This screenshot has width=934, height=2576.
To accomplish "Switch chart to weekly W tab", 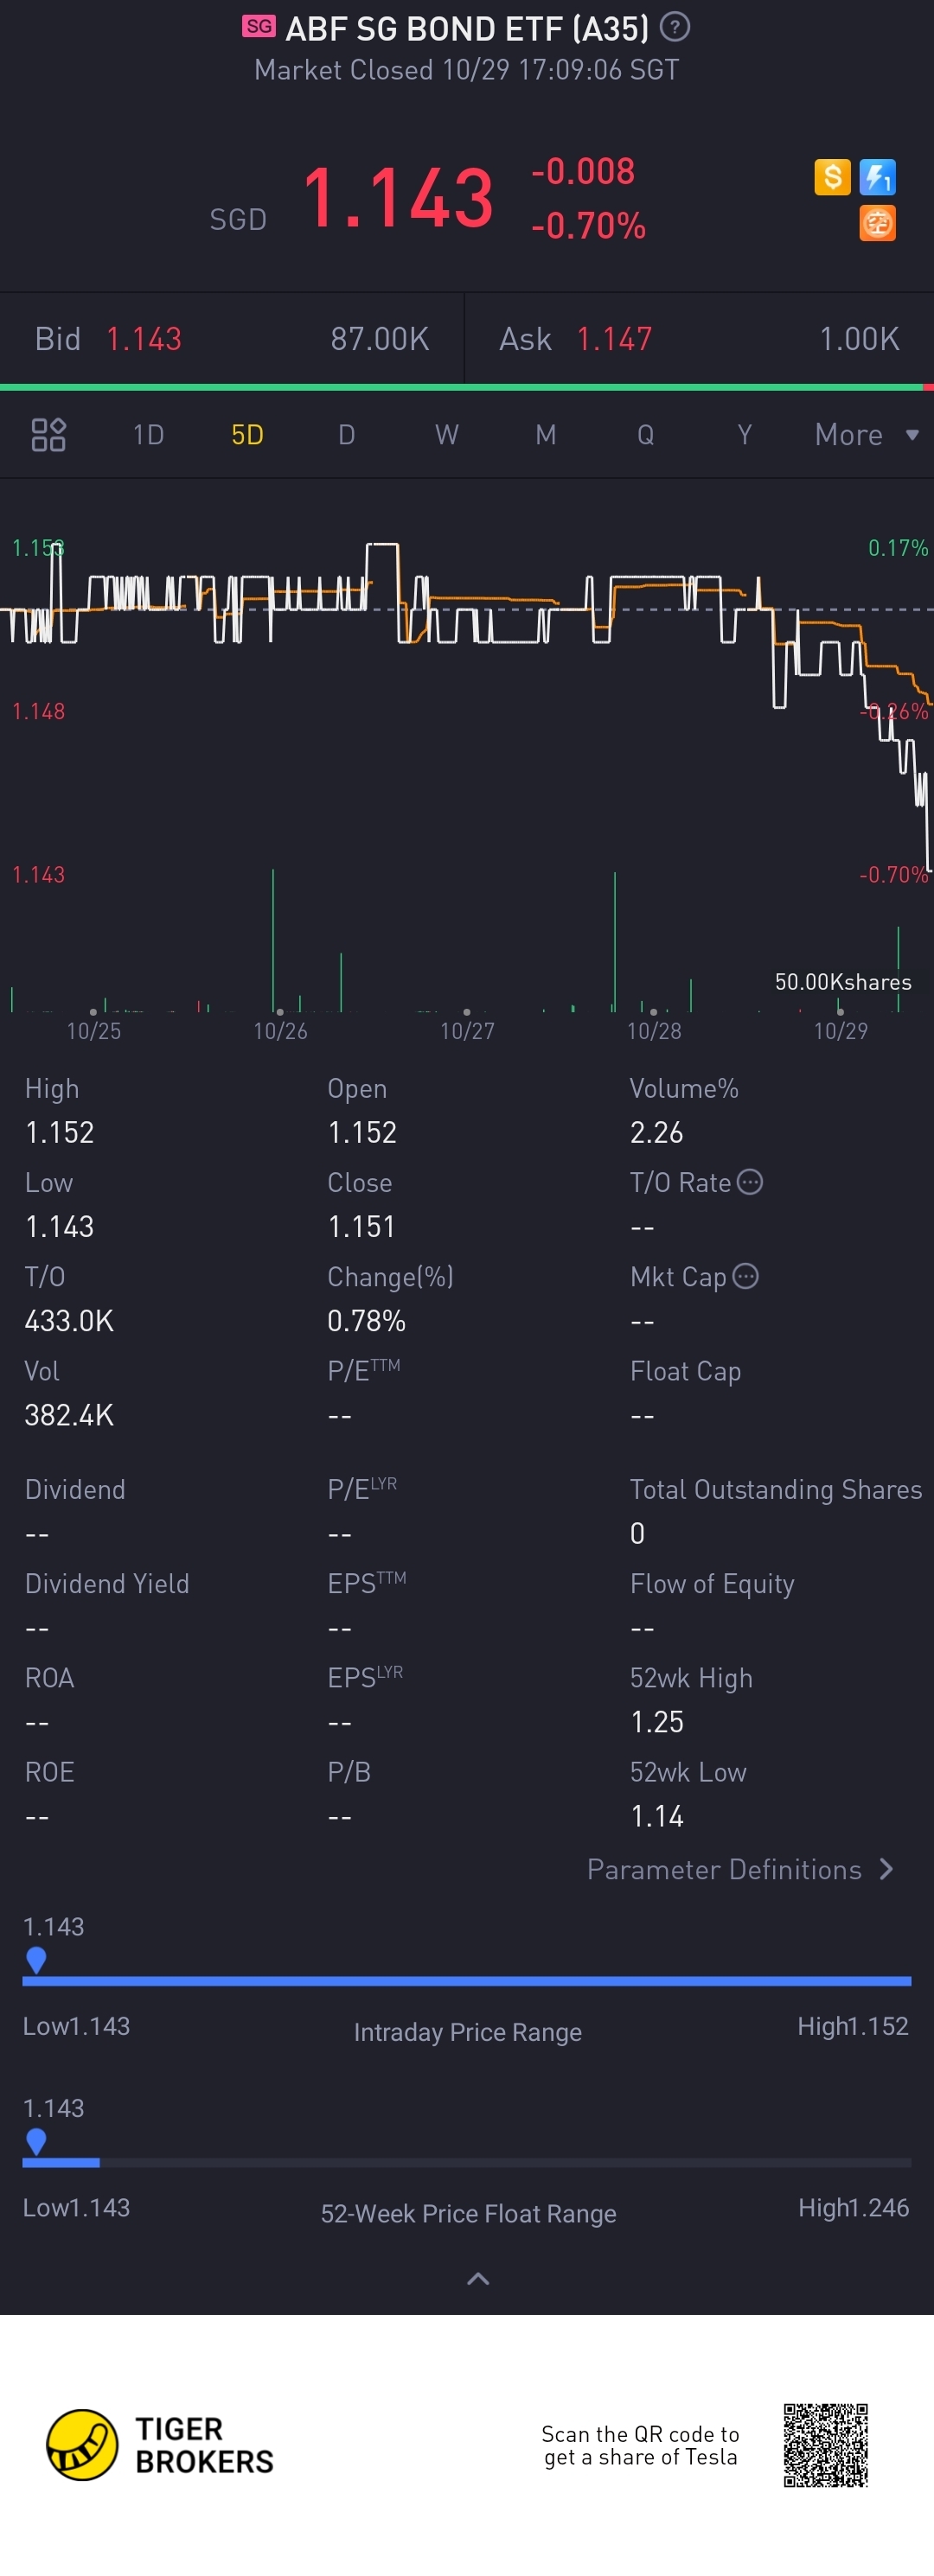I will [446, 435].
